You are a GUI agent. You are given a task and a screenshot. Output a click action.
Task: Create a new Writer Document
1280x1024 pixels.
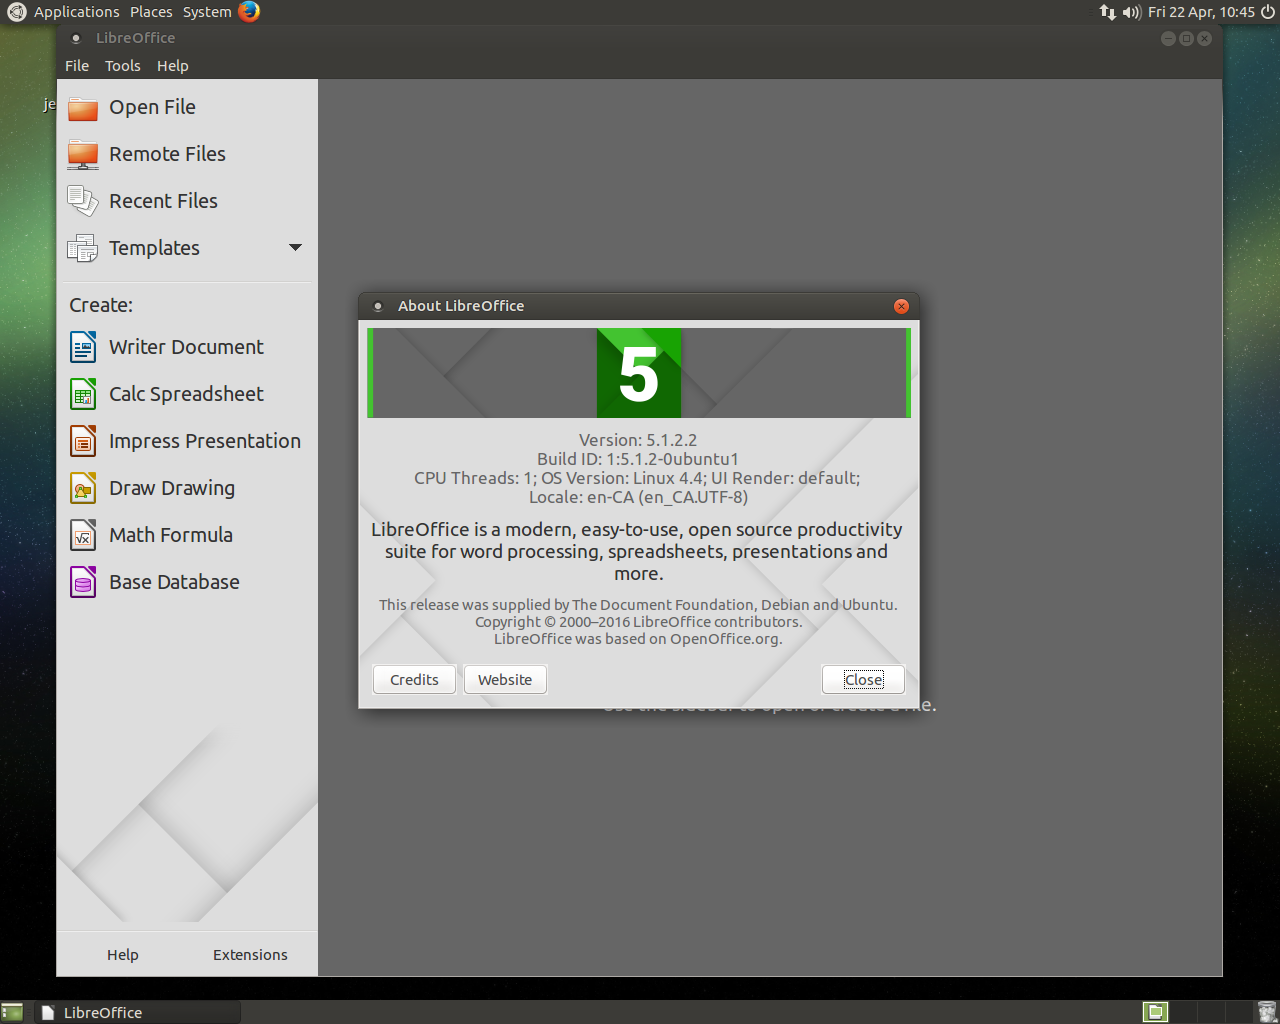(x=186, y=347)
